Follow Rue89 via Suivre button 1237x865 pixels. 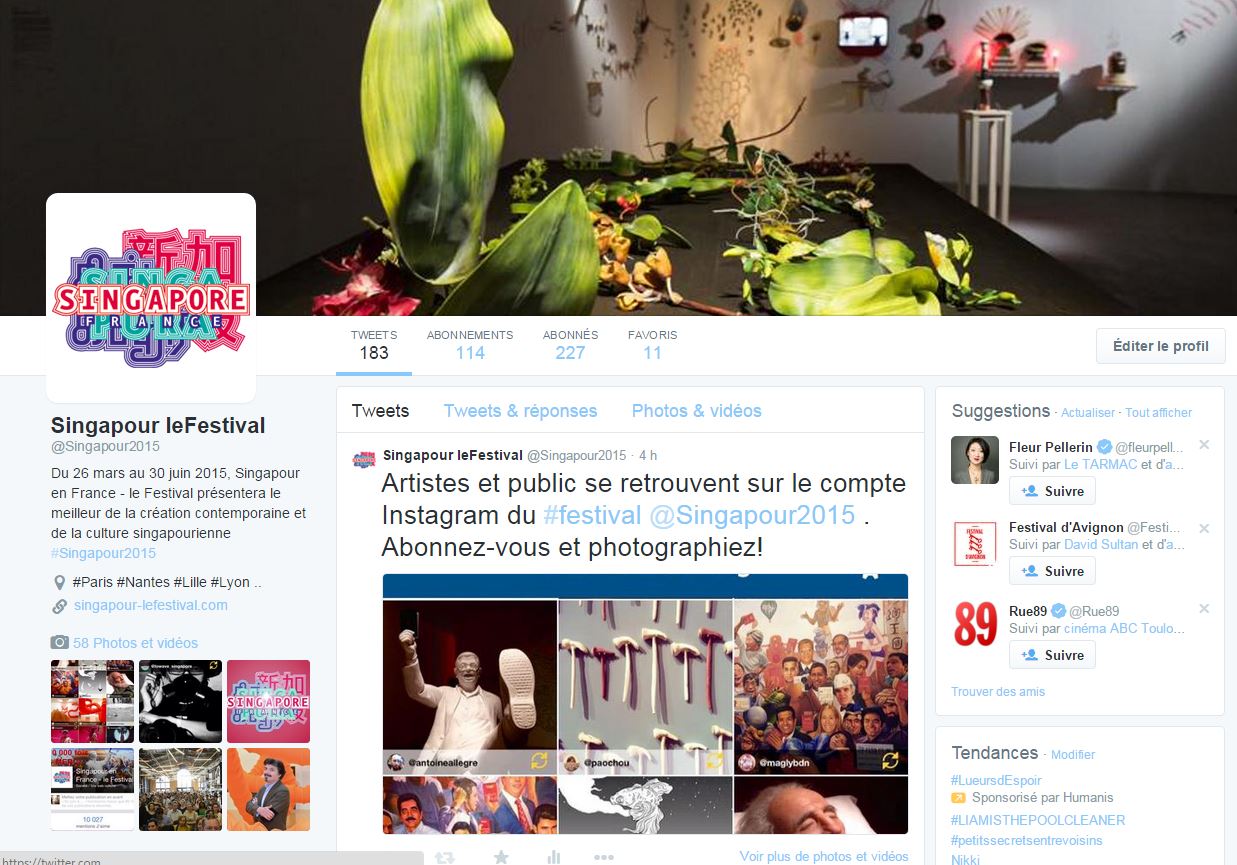coord(1052,655)
